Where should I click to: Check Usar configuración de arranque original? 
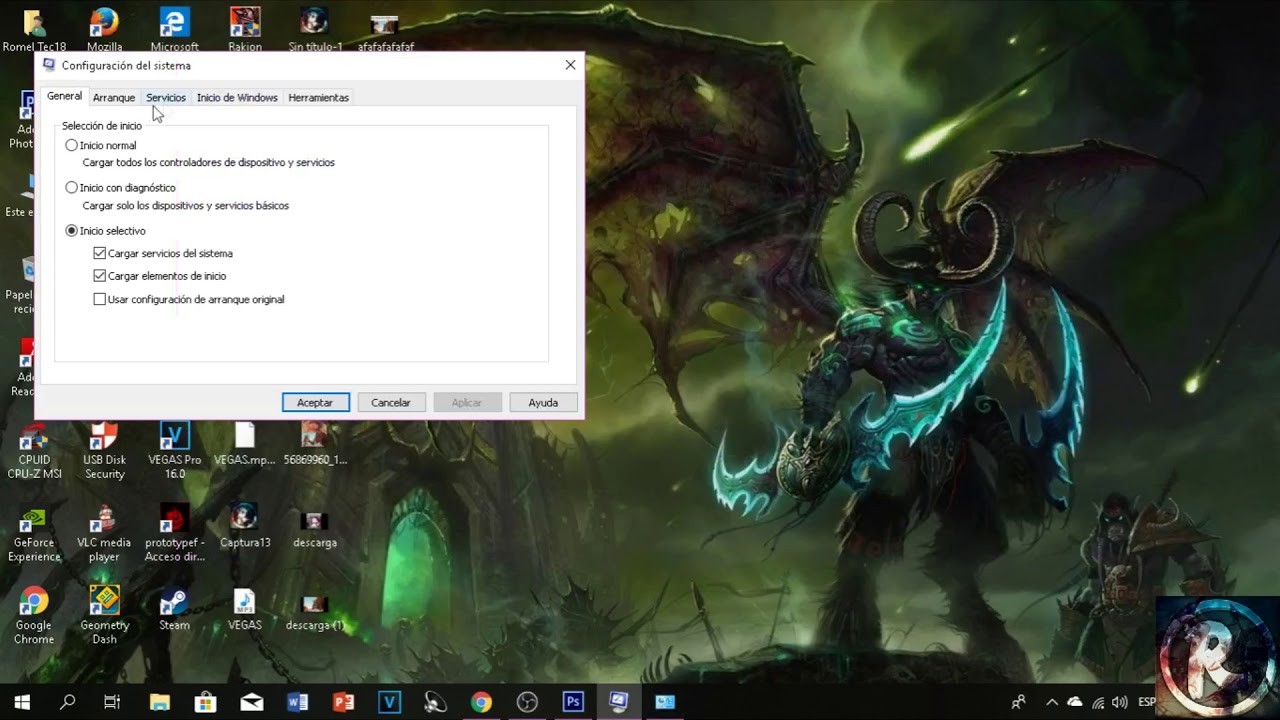coord(100,299)
